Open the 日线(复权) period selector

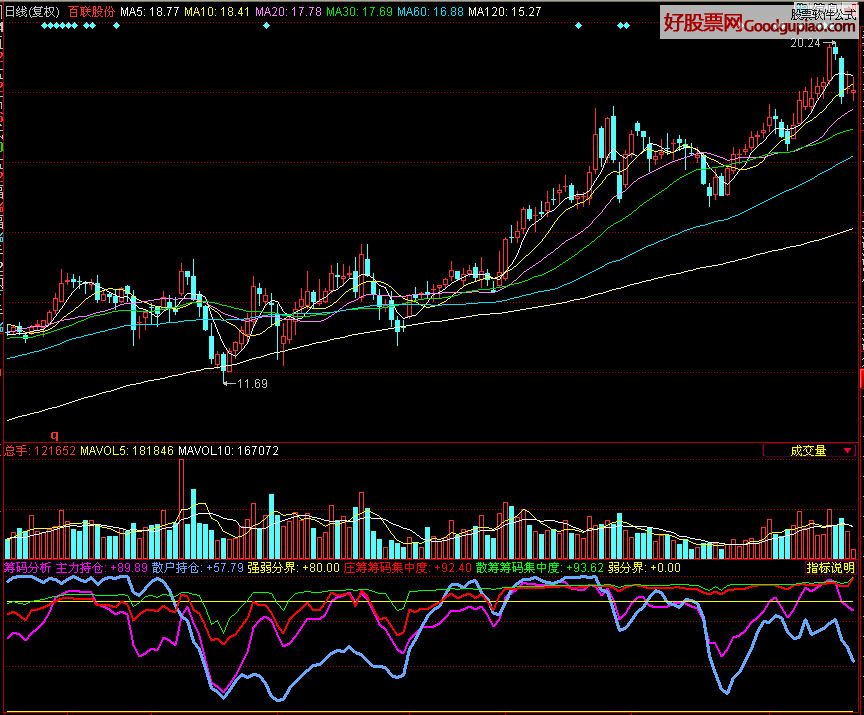point(31,11)
